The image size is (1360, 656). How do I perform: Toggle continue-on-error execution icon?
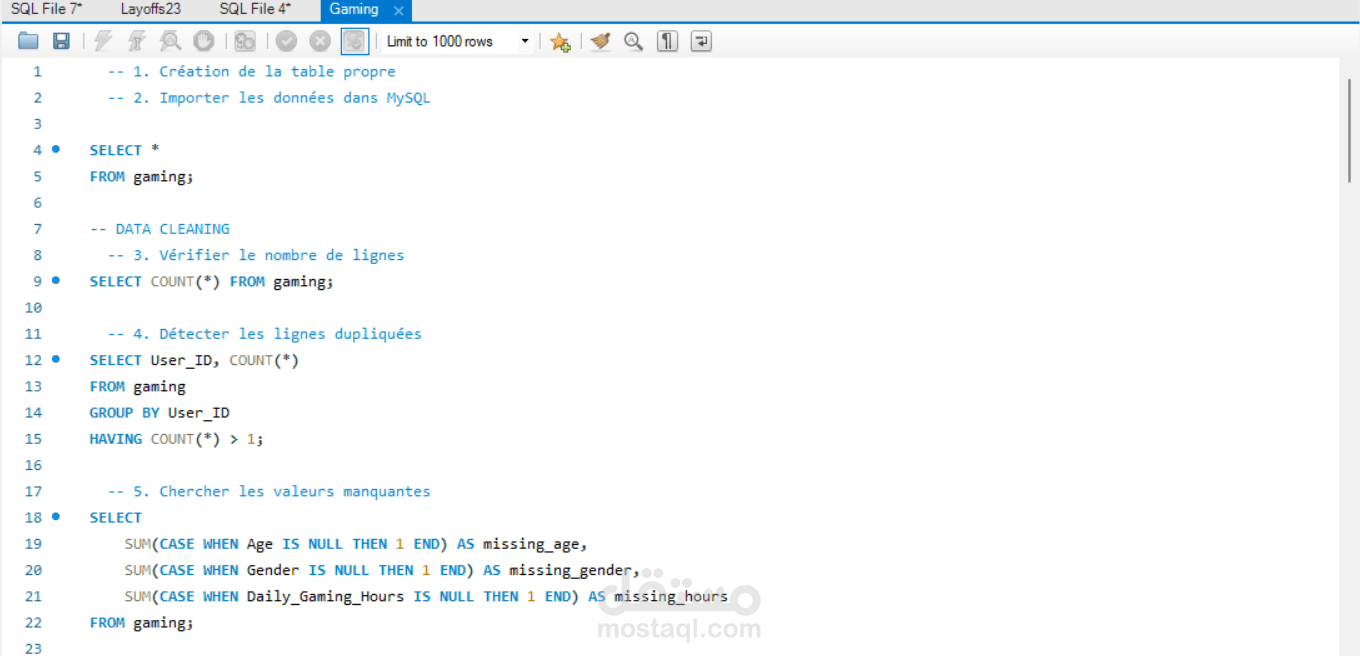coord(245,41)
